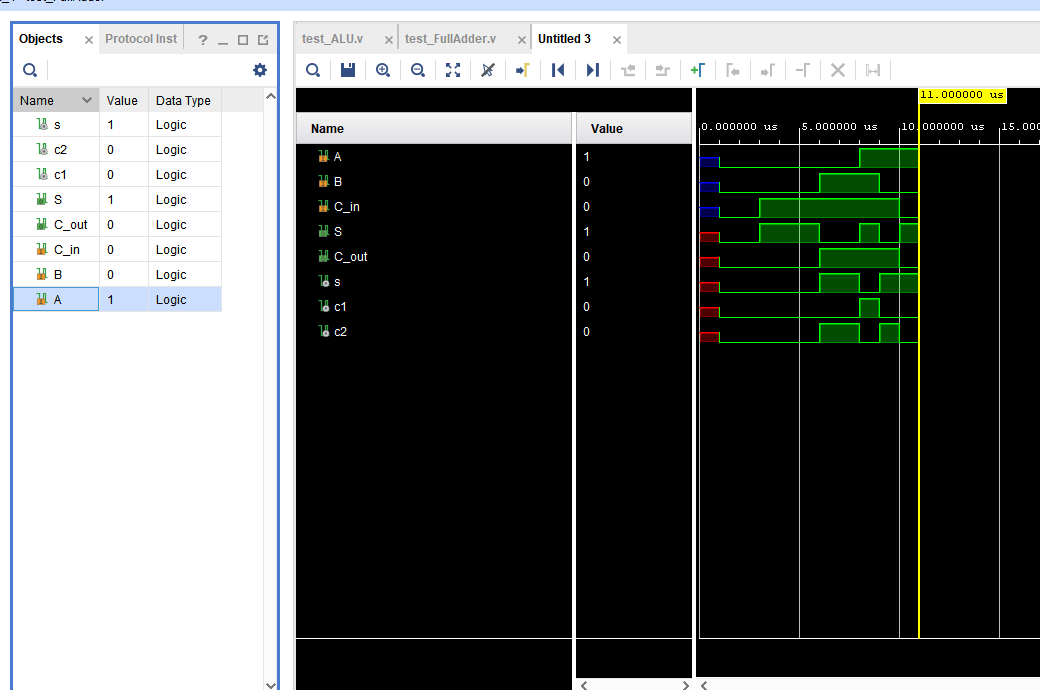Zoom fit the waveform view
The width and height of the screenshot is (1040, 690).
point(453,70)
